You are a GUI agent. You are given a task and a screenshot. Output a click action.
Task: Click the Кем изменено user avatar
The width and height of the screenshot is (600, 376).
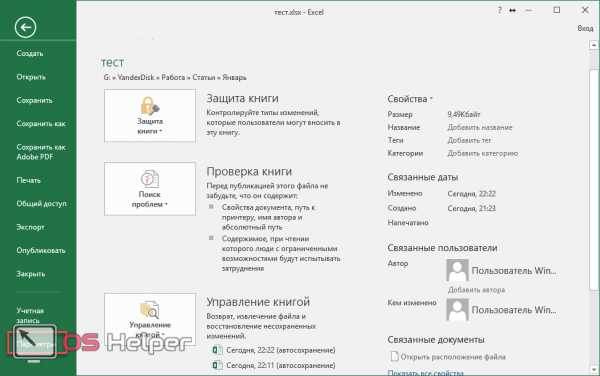coord(457,309)
